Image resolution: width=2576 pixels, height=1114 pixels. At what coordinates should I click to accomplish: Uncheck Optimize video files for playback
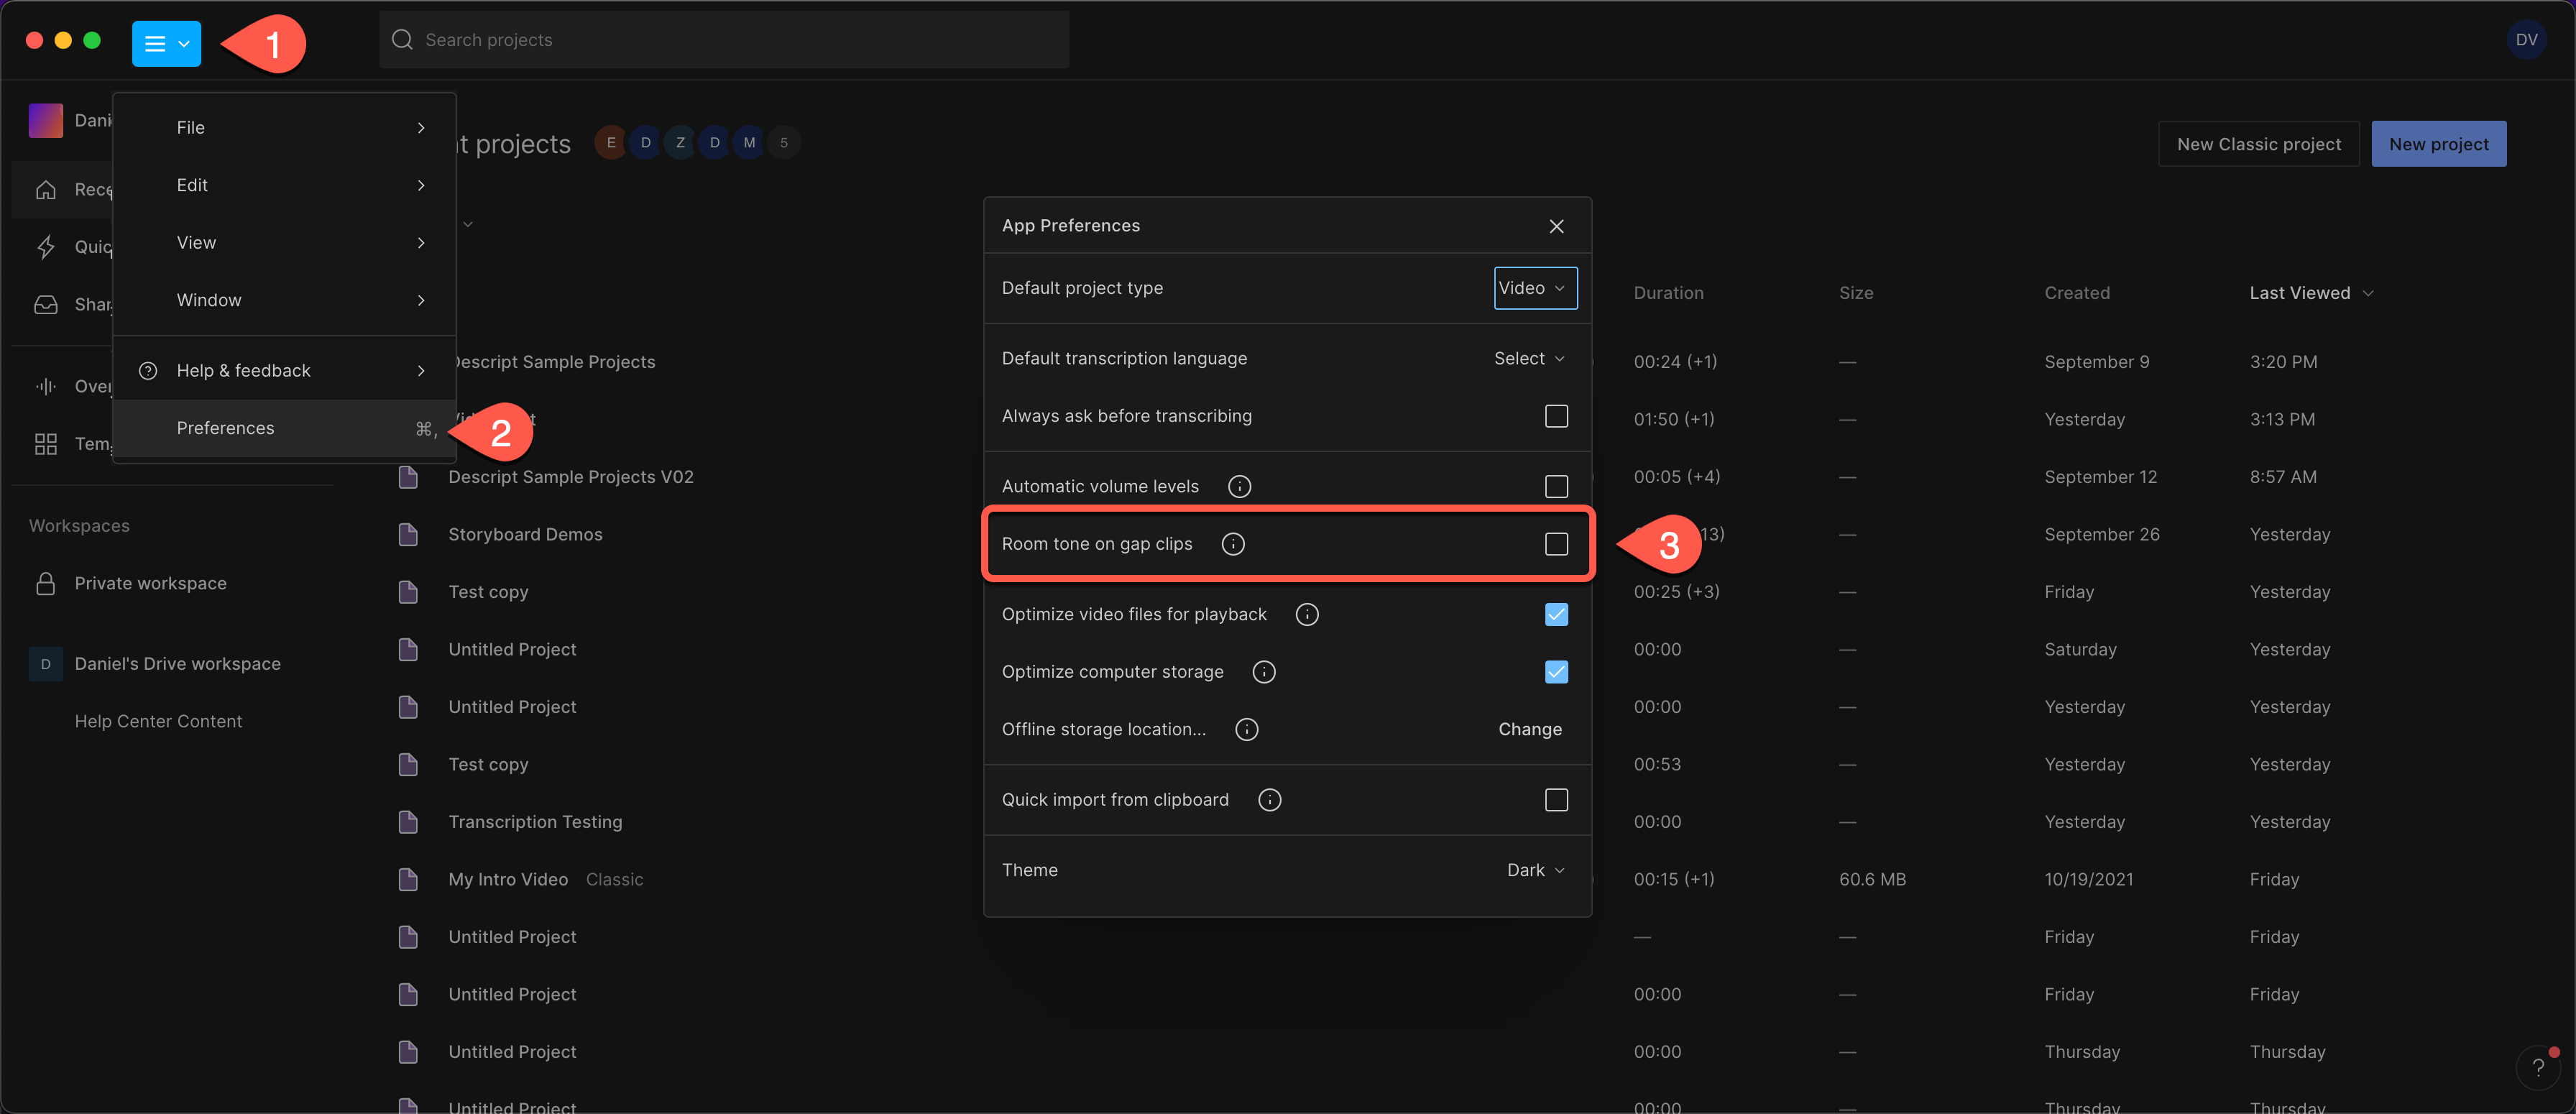[x=1556, y=614]
